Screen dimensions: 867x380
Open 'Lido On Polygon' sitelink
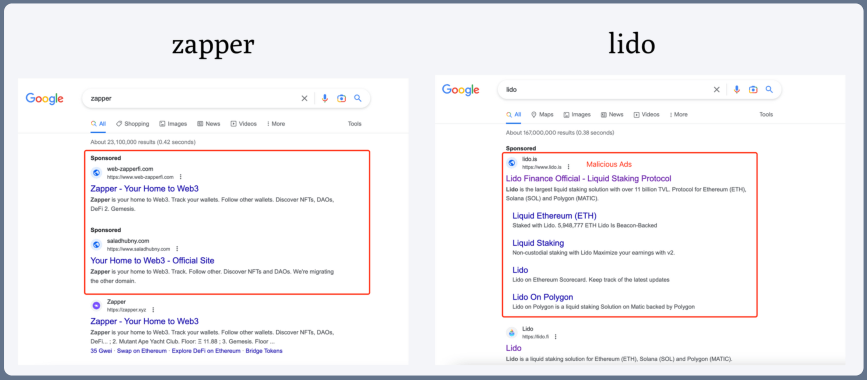[542, 297]
